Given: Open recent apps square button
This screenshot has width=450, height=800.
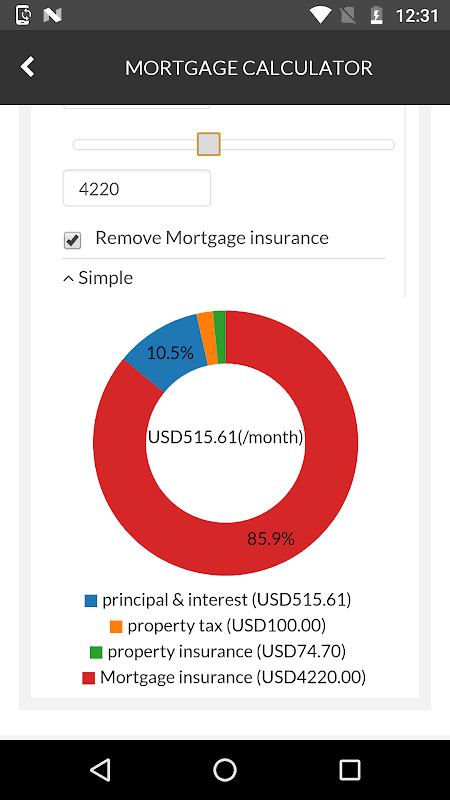Looking at the screenshot, I should point(350,769).
